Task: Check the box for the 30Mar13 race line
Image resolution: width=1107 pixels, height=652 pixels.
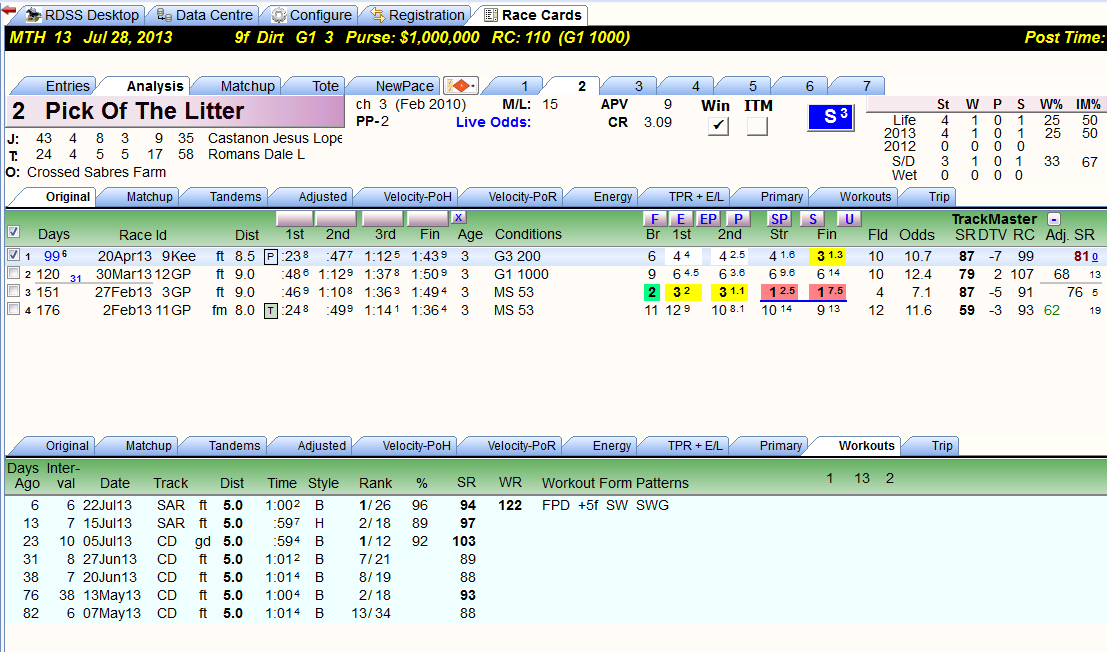Action: pyautogui.click(x=13, y=273)
